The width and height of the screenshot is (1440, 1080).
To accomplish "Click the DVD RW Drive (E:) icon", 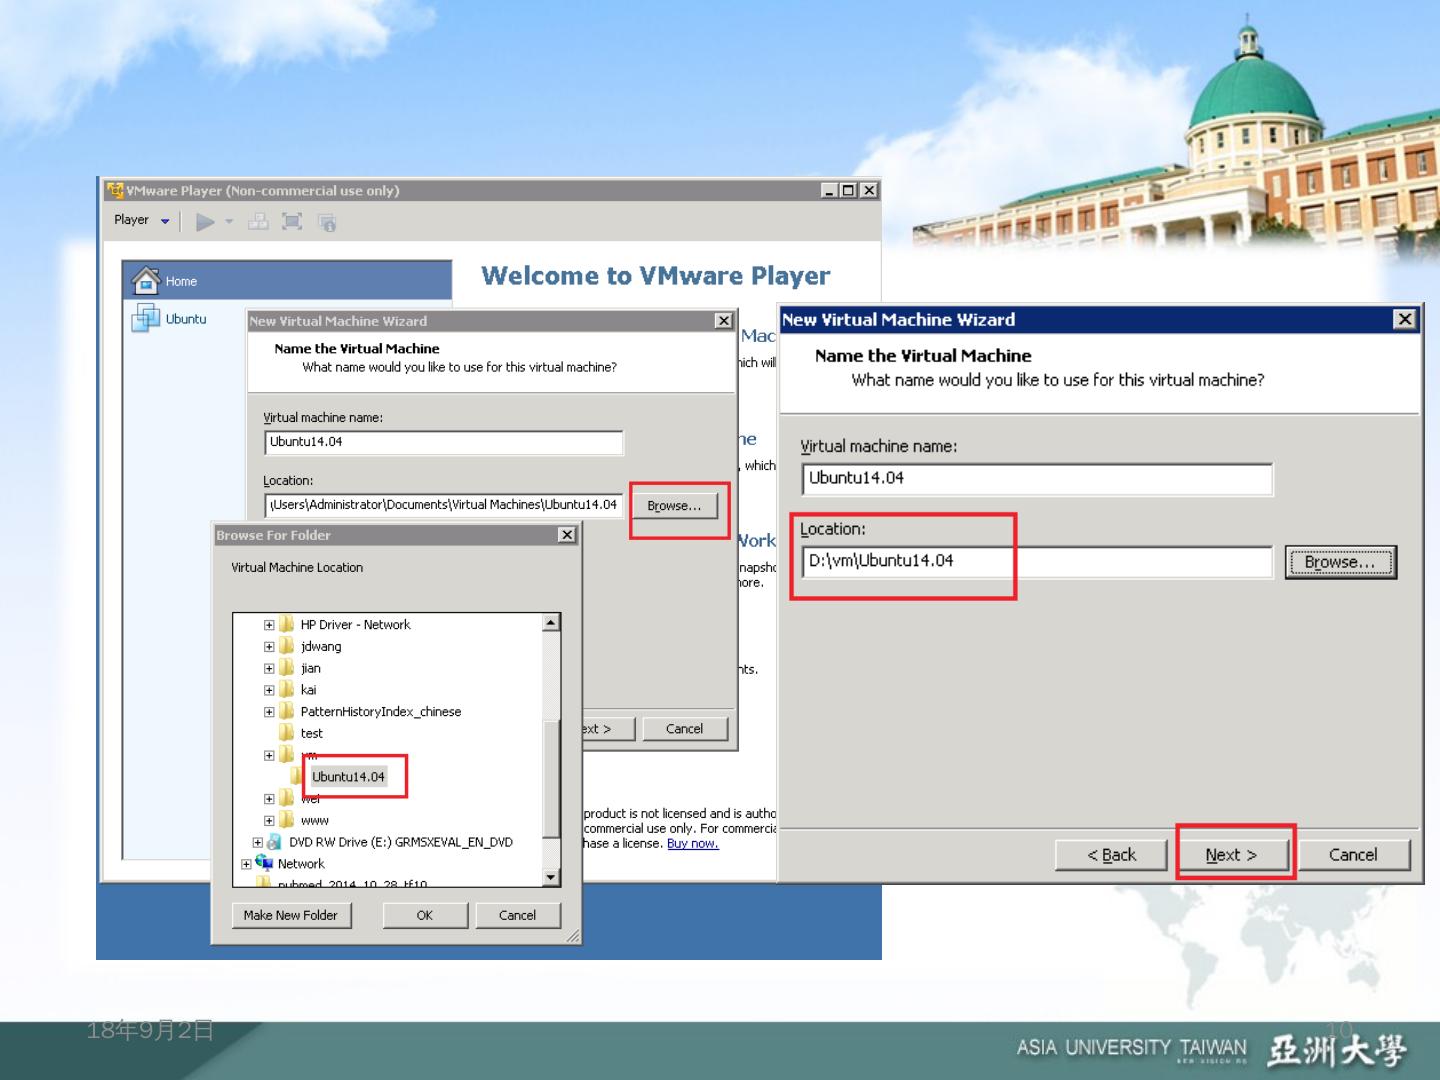I will click(274, 842).
